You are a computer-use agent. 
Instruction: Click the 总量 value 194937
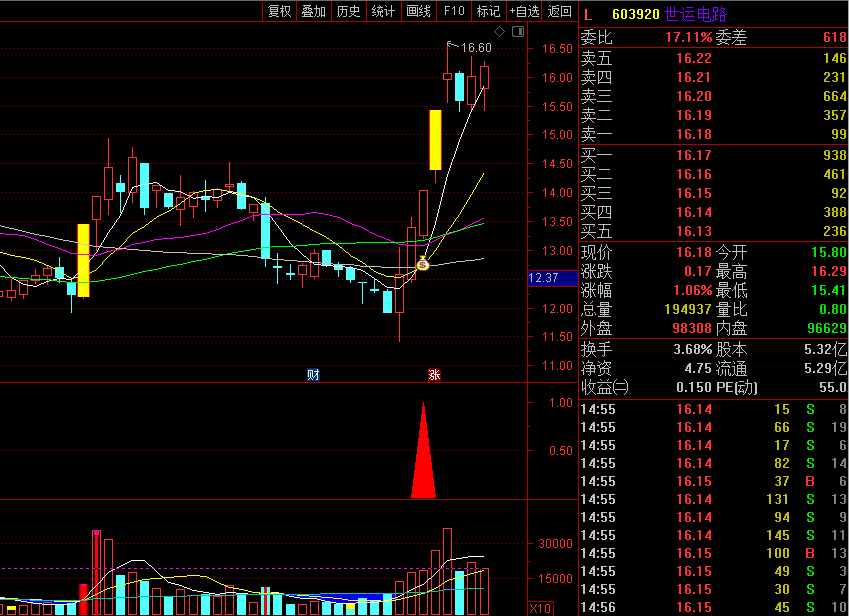(x=688, y=309)
